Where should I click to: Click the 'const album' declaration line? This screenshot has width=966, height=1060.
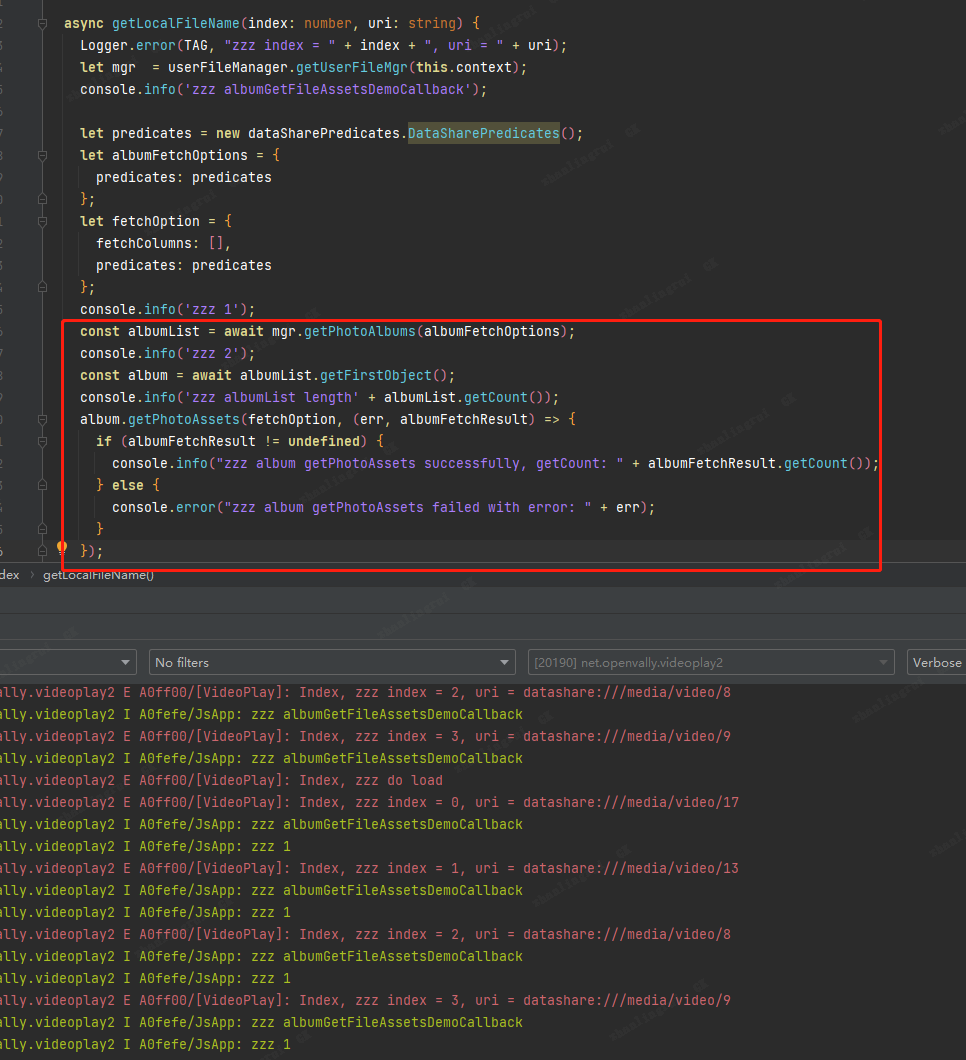click(268, 375)
